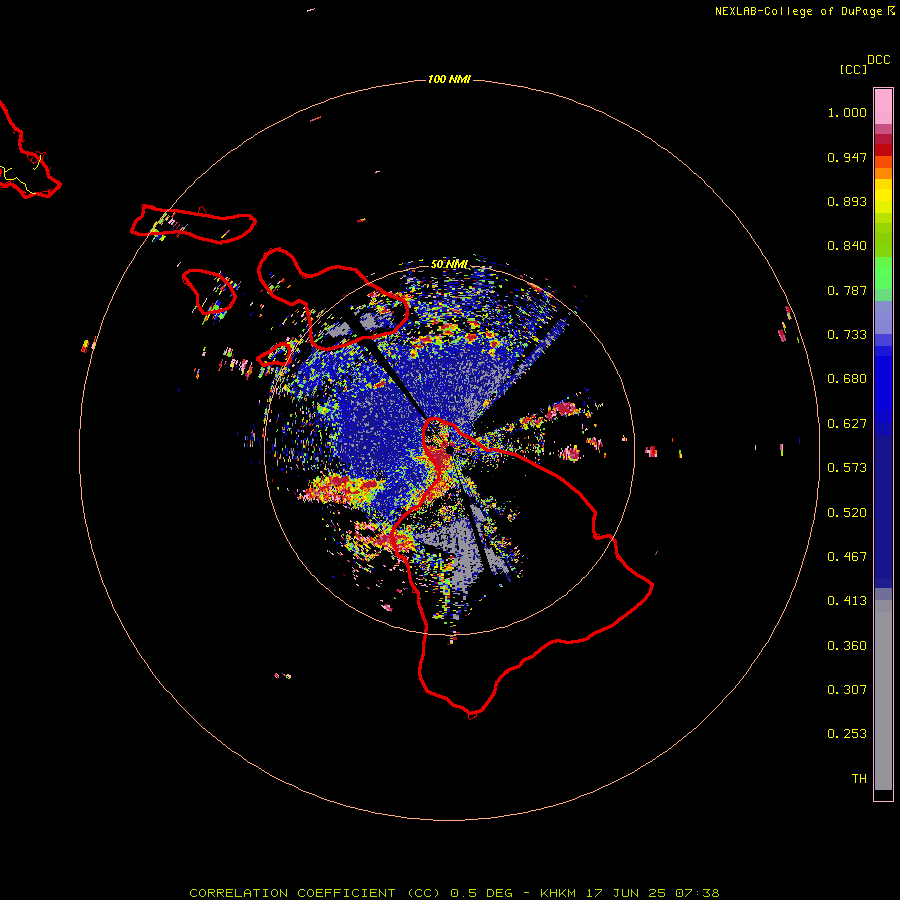900x900 pixels.
Task: Select the 0.787 scale value
Action: tap(847, 290)
